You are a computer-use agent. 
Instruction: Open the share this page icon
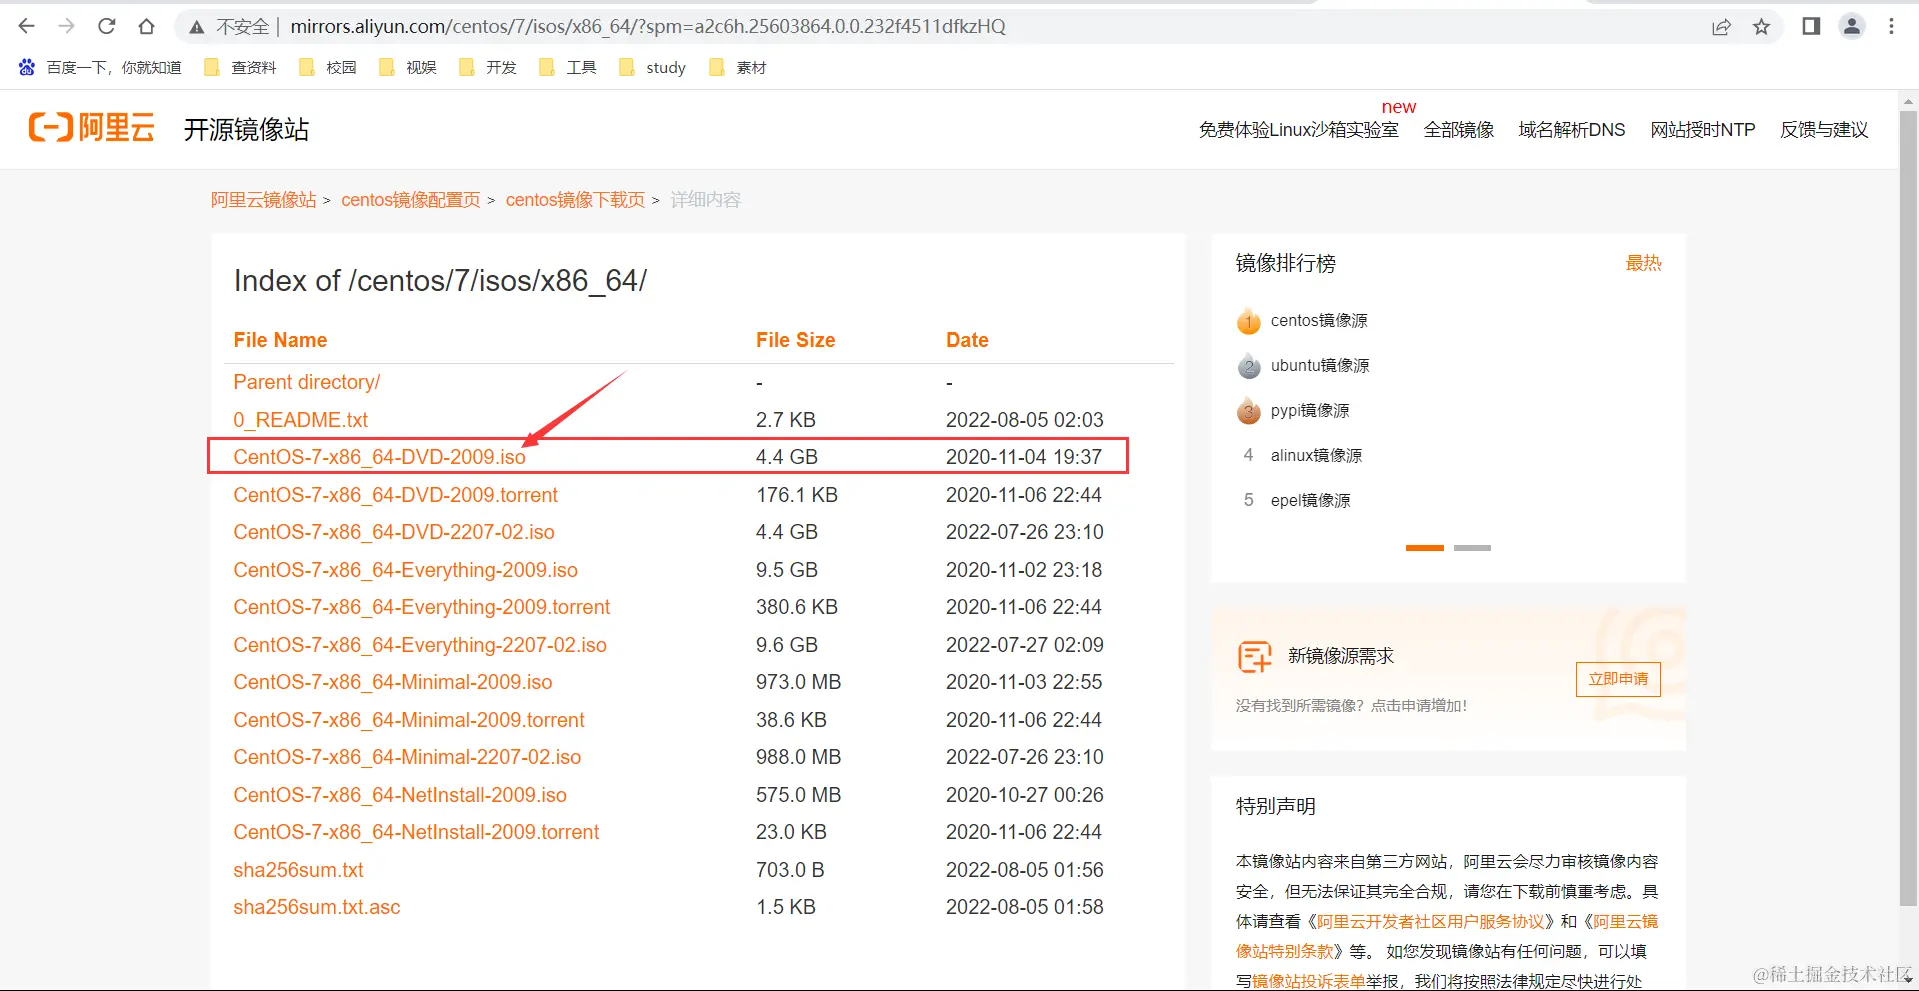(1720, 27)
